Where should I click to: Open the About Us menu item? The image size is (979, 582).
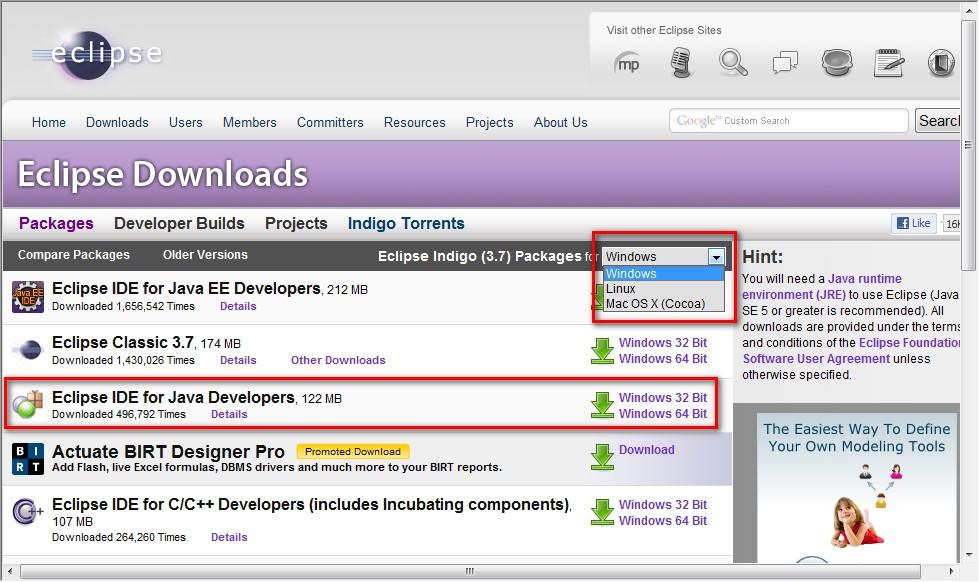561,122
